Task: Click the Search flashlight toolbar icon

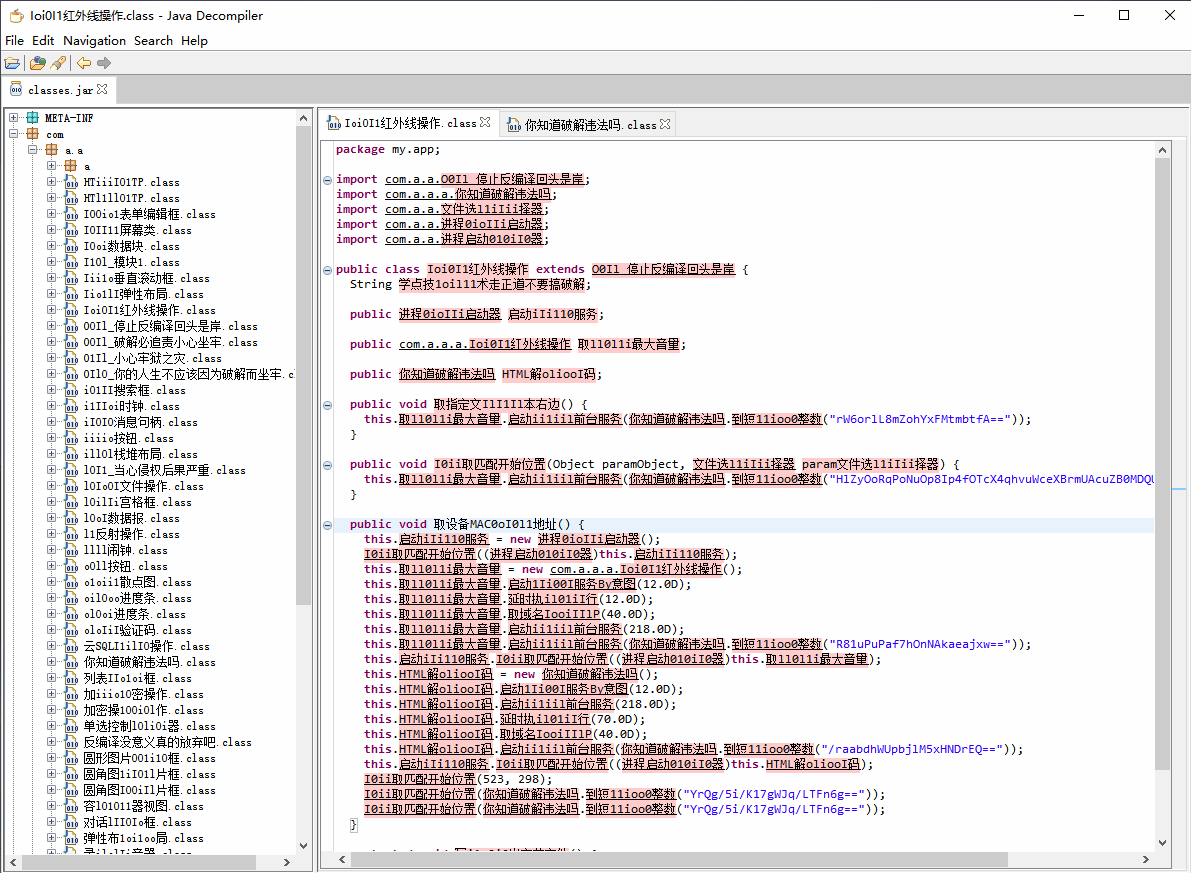Action: (58, 63)
